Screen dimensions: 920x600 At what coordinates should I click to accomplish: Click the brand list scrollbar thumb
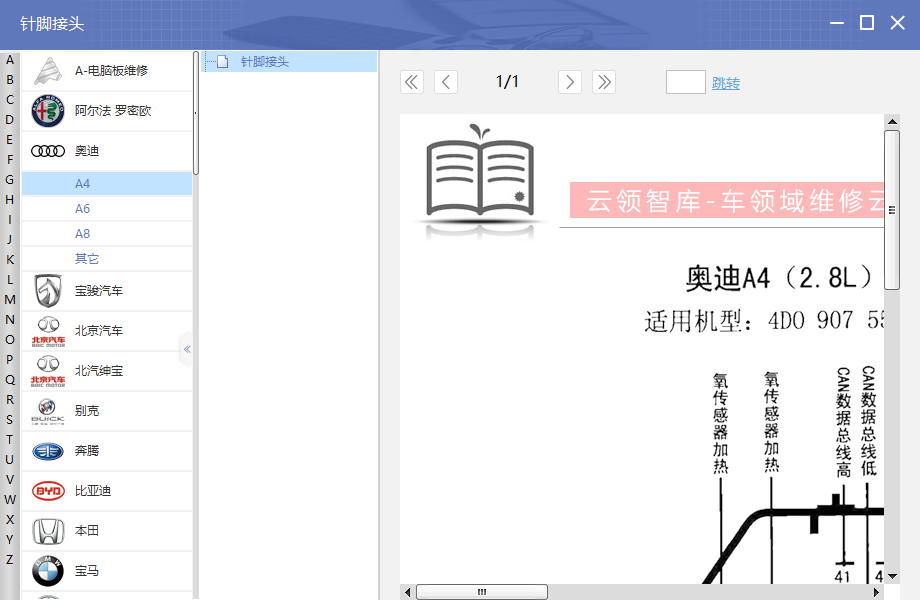196,113
